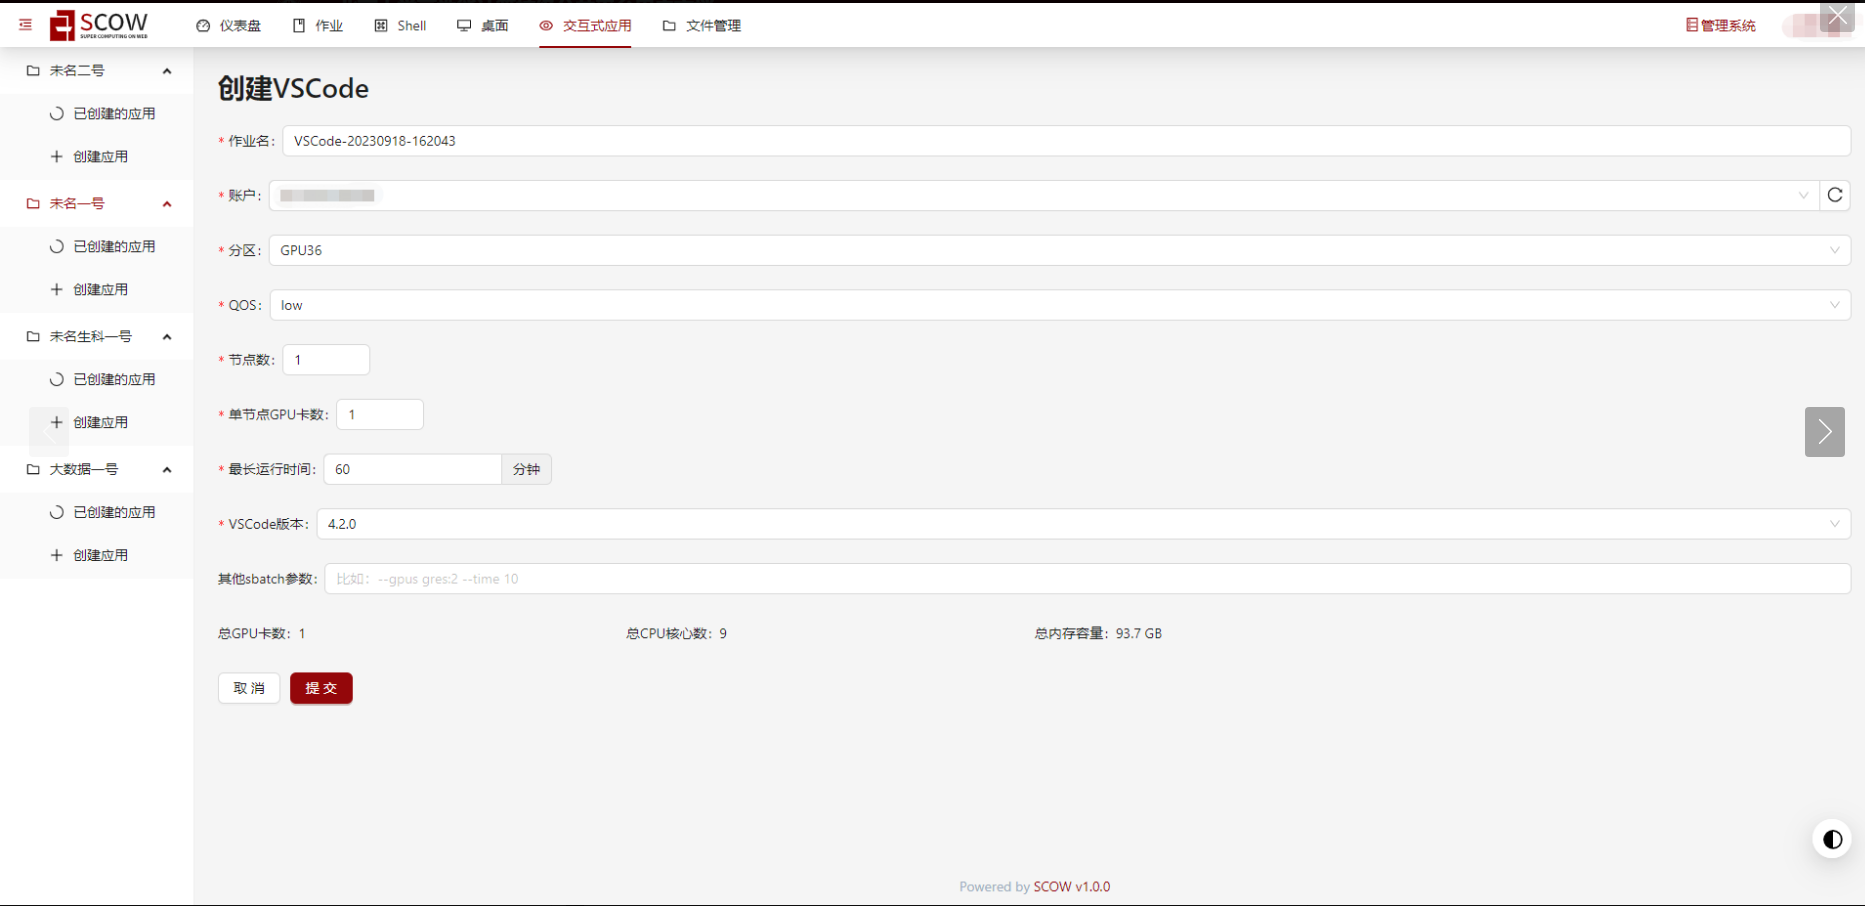1865x906 pixels.
Task: Click the folder icon beside 未名一号
Action: coord(33,204)
